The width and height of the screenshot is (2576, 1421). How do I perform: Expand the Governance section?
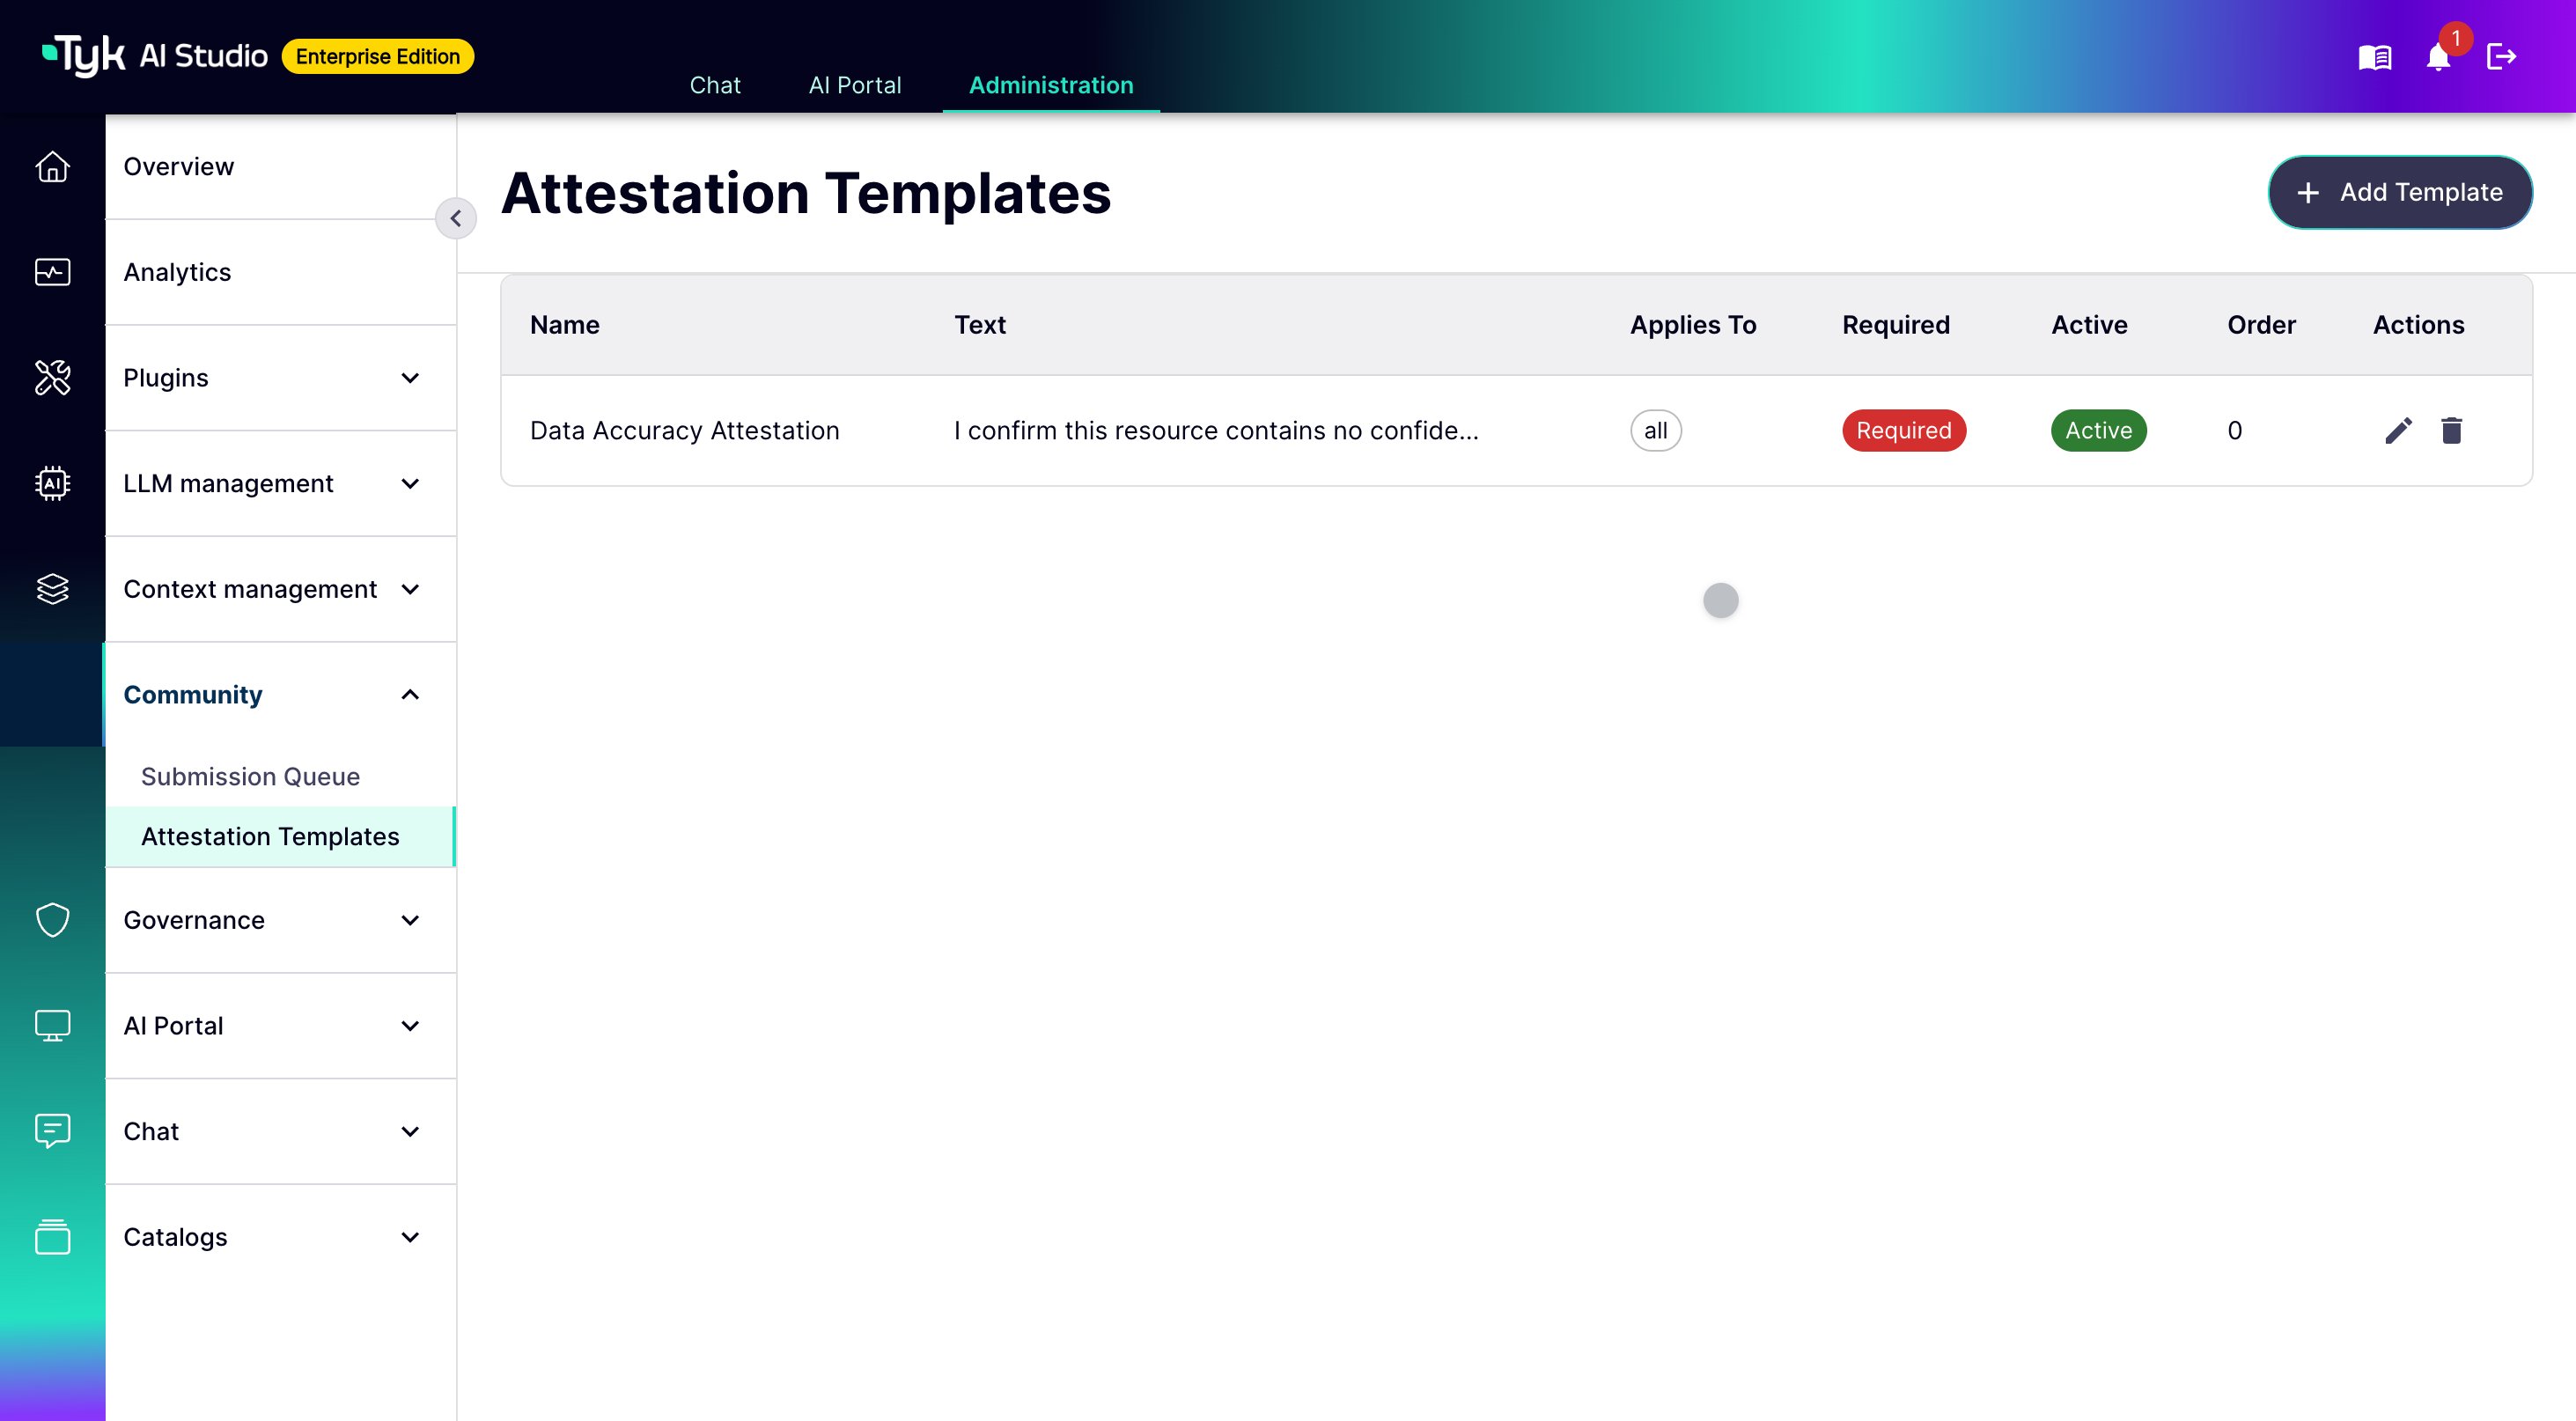tap(280, 920)
